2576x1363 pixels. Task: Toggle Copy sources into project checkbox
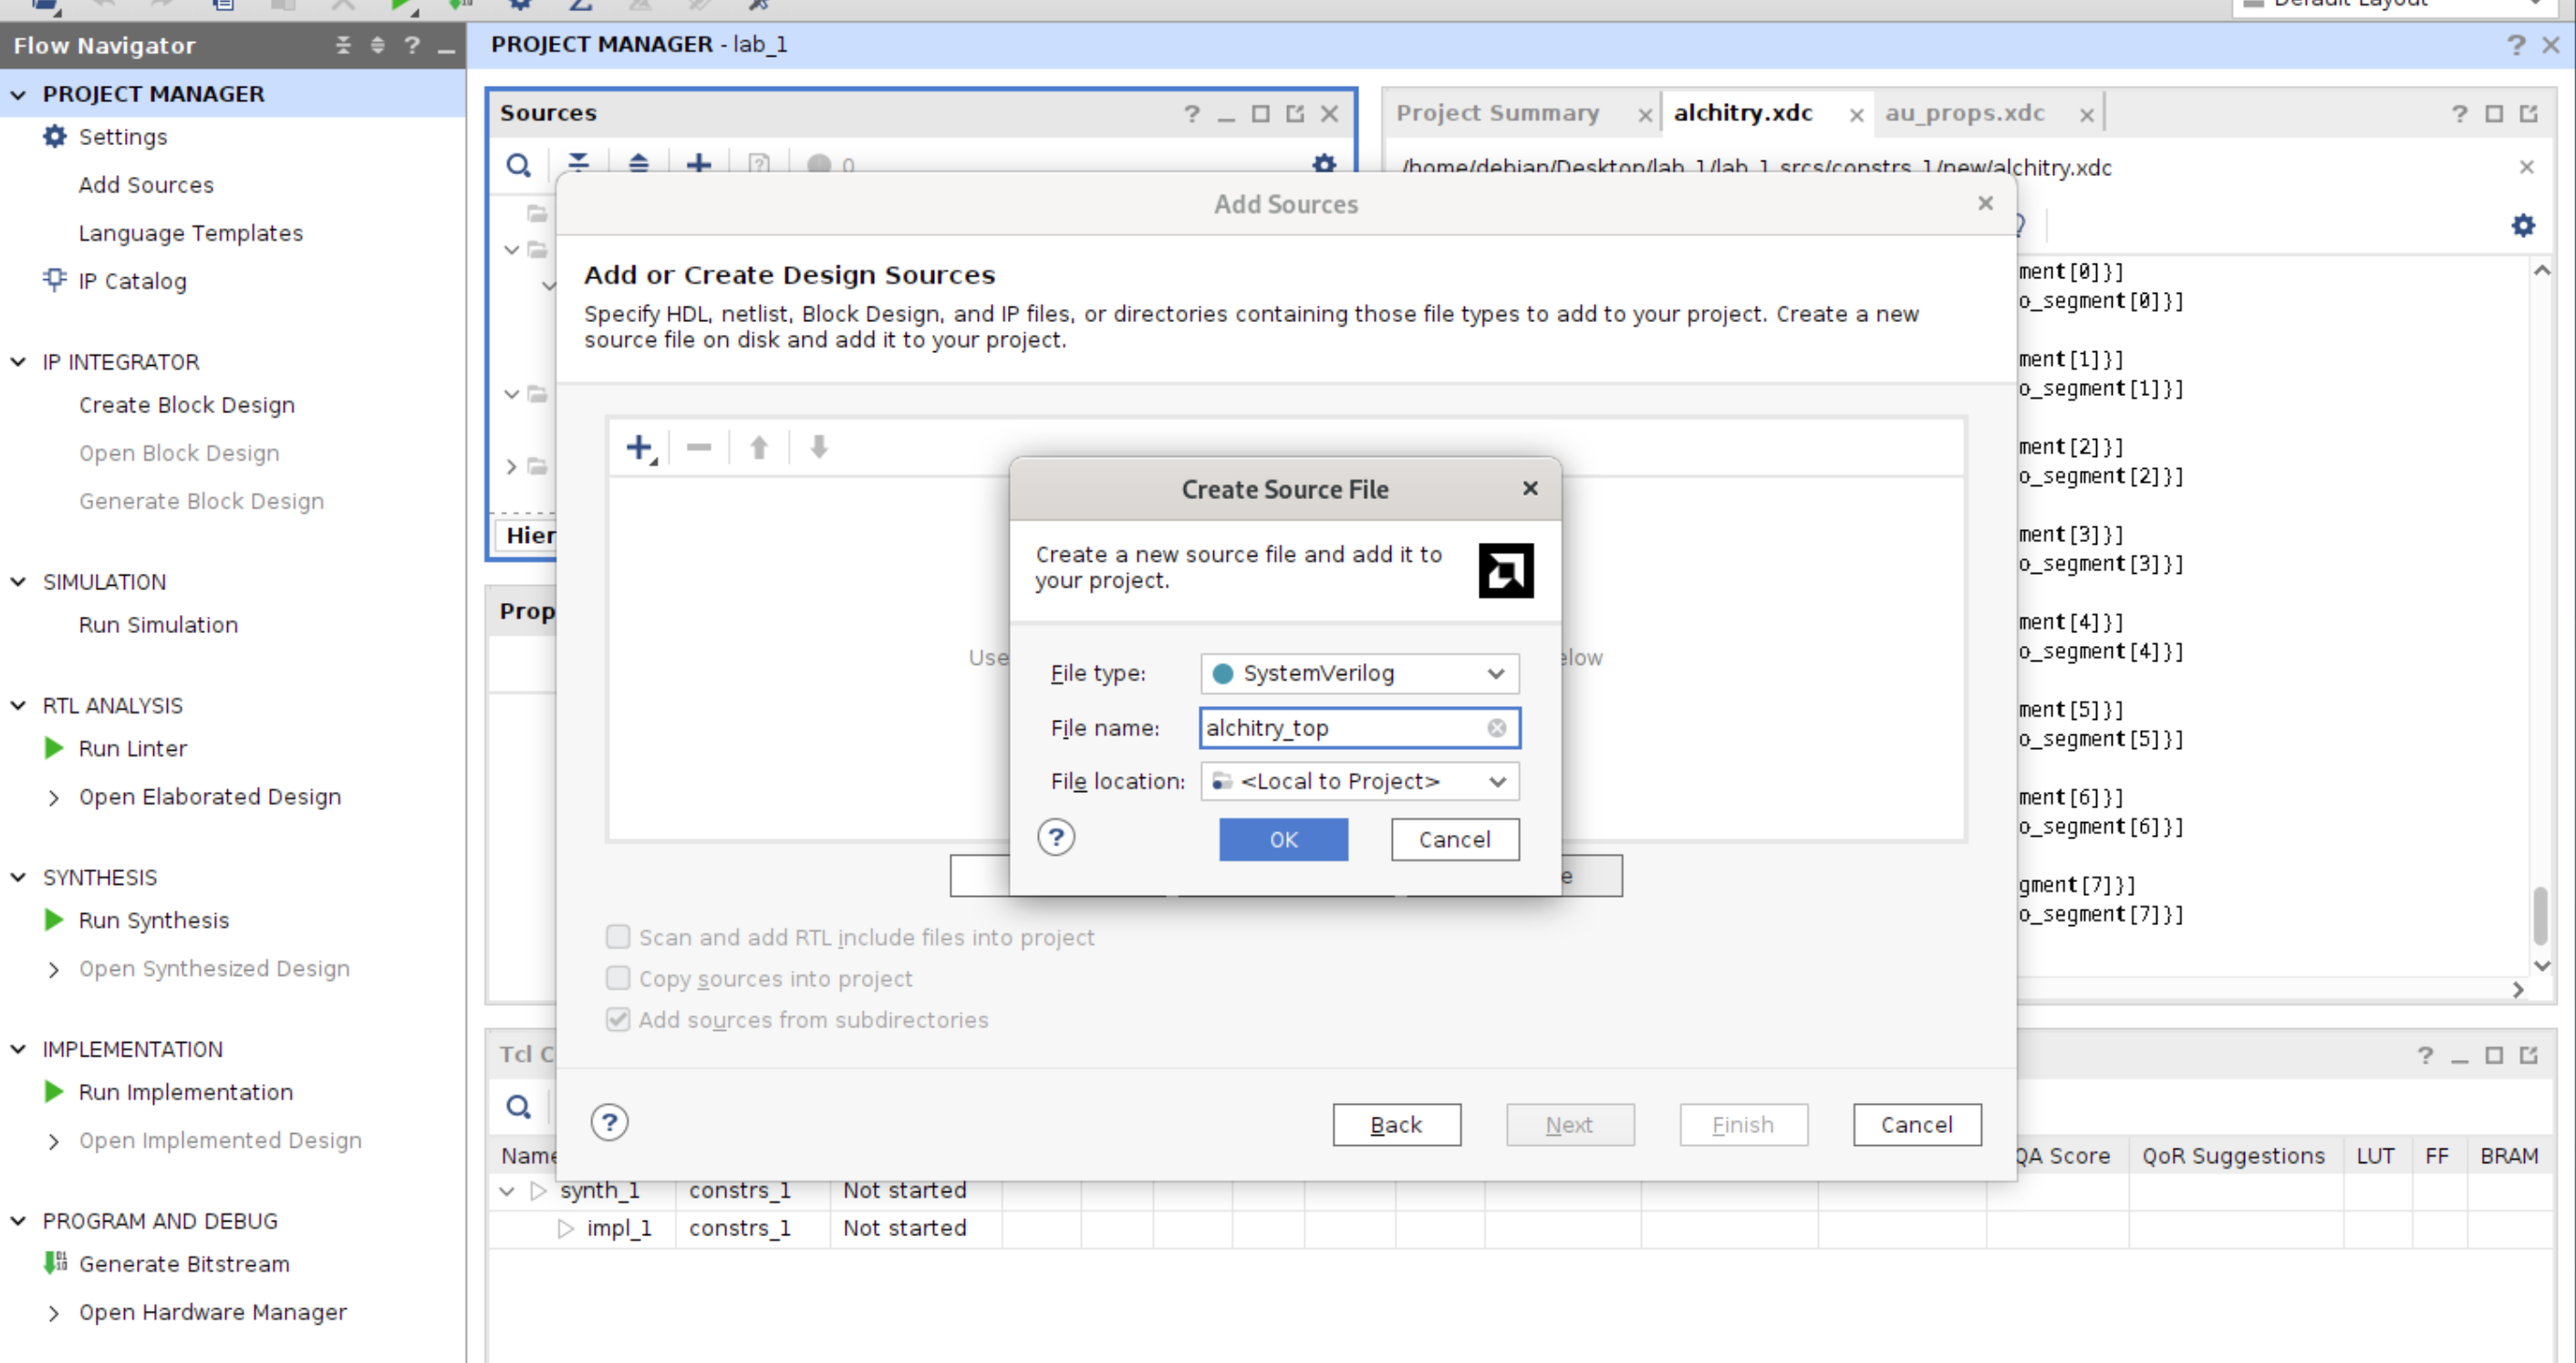tap(618, 978)
